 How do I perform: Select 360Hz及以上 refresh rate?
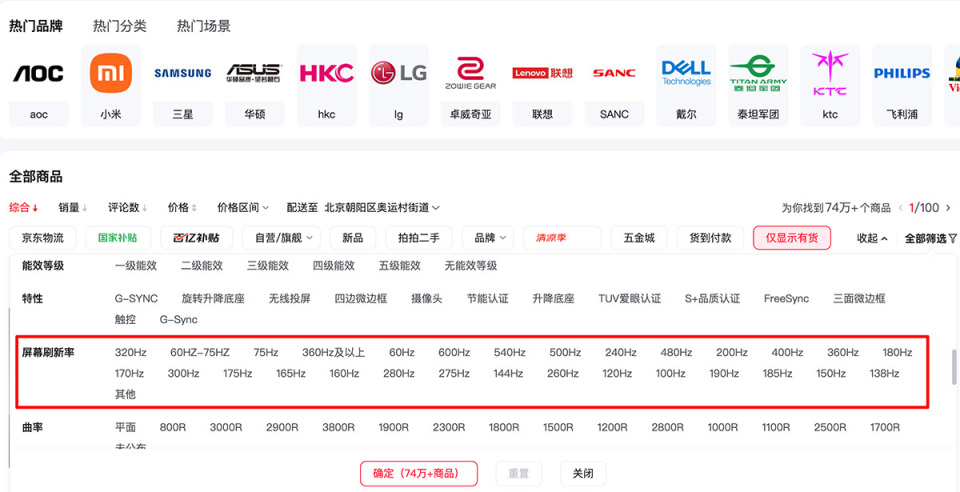334,352
